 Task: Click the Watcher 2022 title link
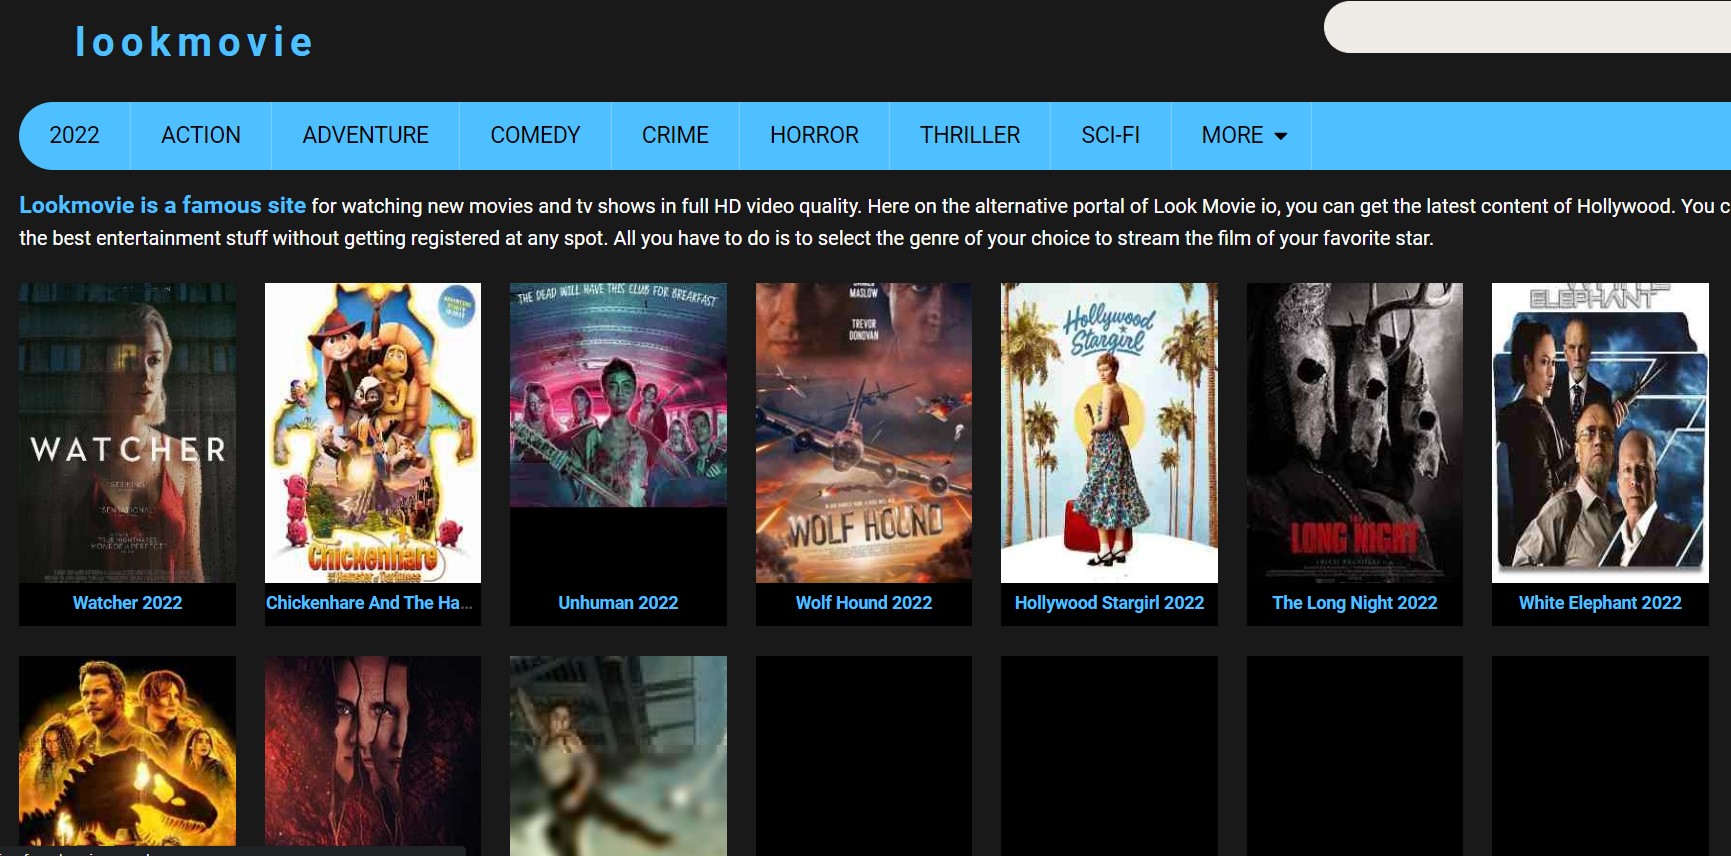127,603
